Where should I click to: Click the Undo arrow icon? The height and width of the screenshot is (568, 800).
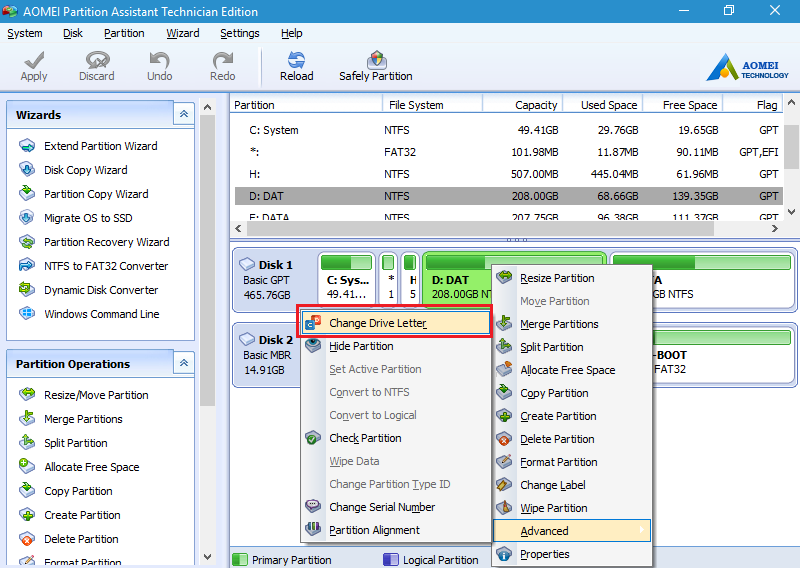tap(159, 60)
